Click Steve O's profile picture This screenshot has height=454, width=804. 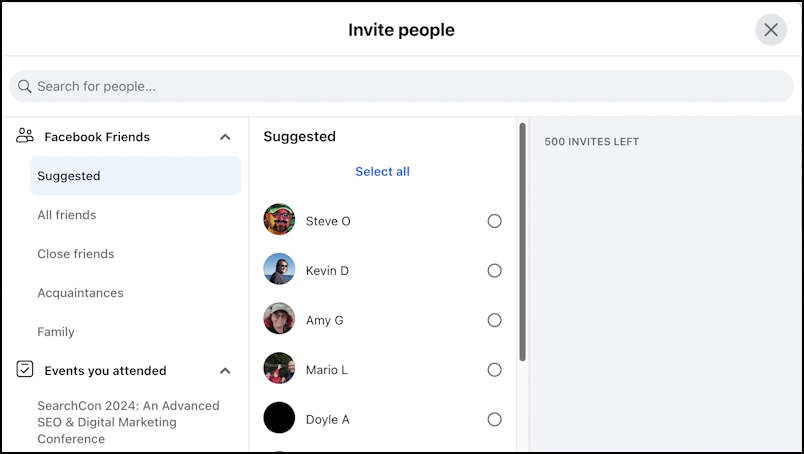tap(279, 220)
